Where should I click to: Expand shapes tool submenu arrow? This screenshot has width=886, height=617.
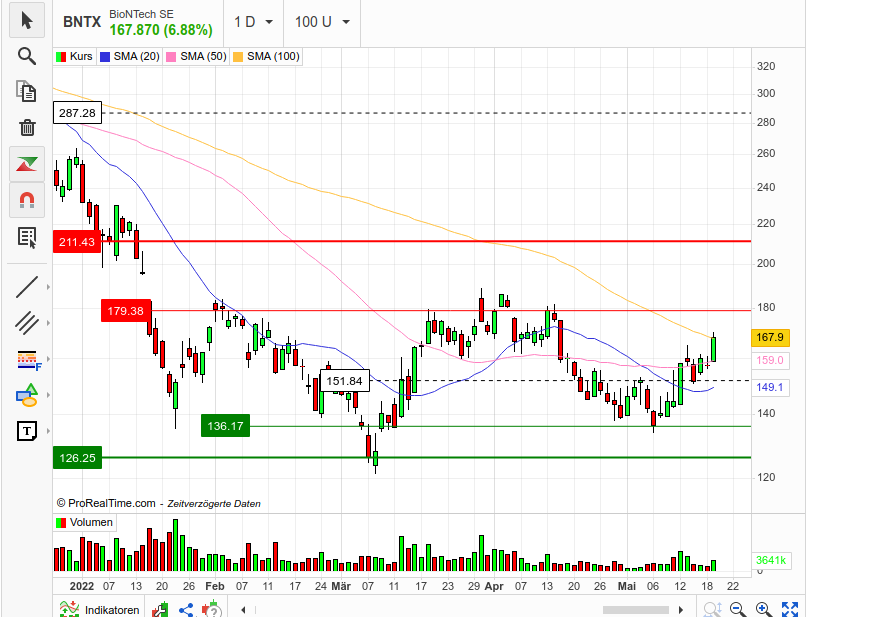point(48,395)
